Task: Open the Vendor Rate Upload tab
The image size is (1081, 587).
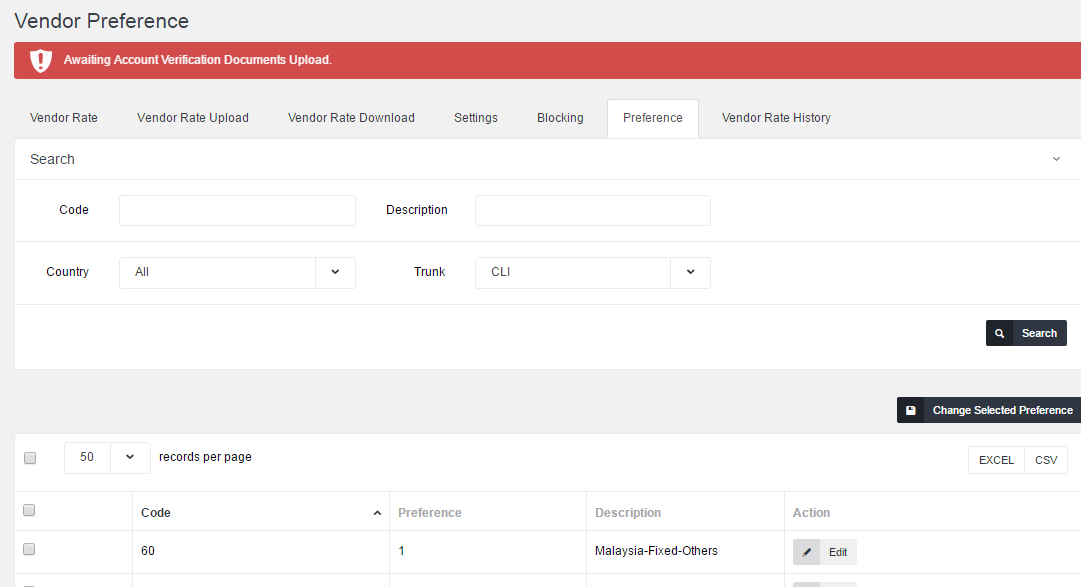Action: coord(193,118)
